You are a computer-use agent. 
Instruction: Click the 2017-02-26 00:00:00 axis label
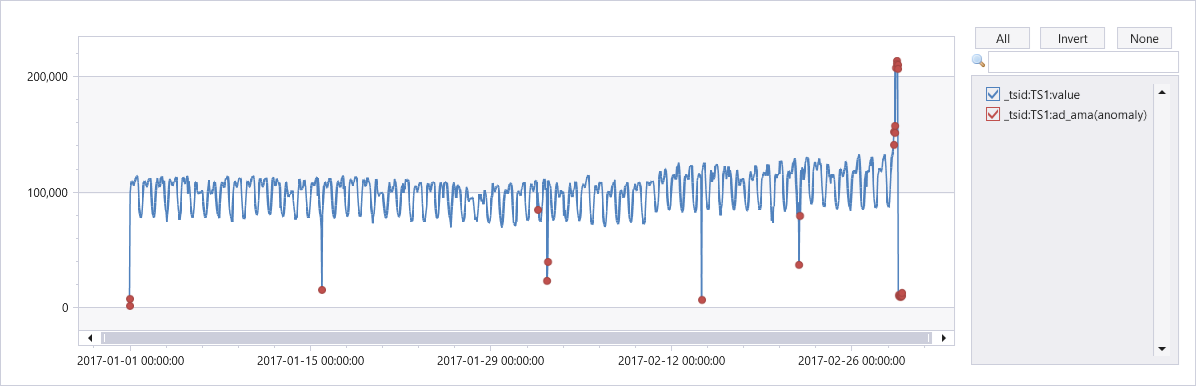(851, 361)
